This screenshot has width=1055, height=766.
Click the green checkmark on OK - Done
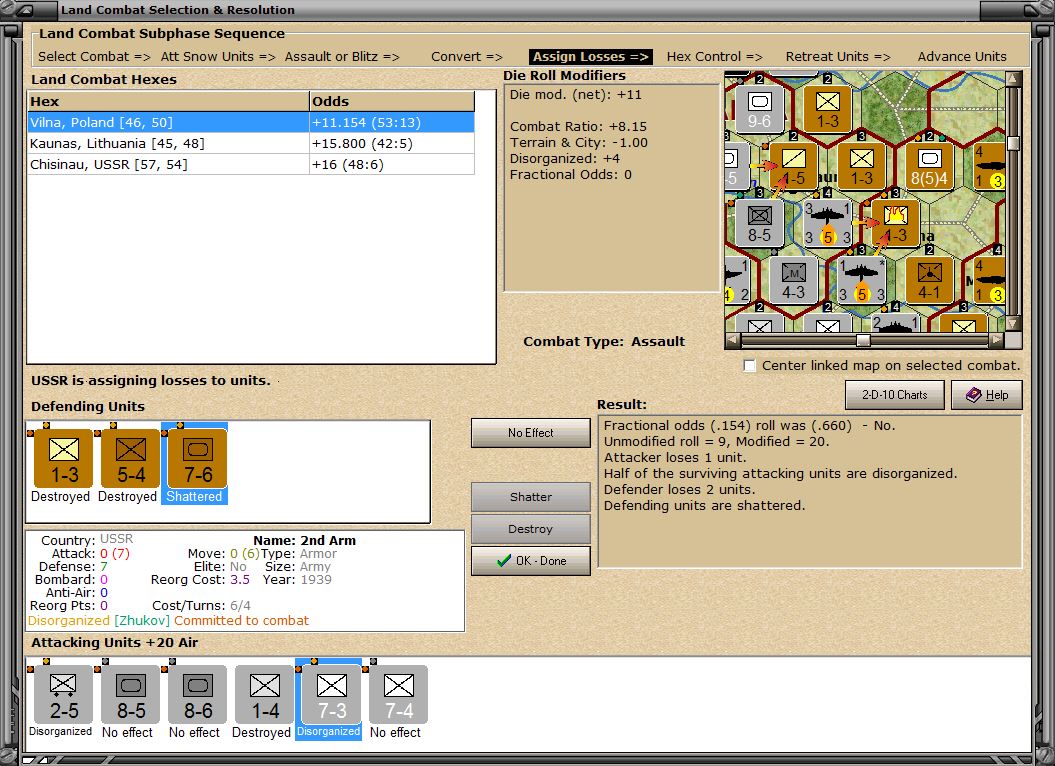pos(503,561)
